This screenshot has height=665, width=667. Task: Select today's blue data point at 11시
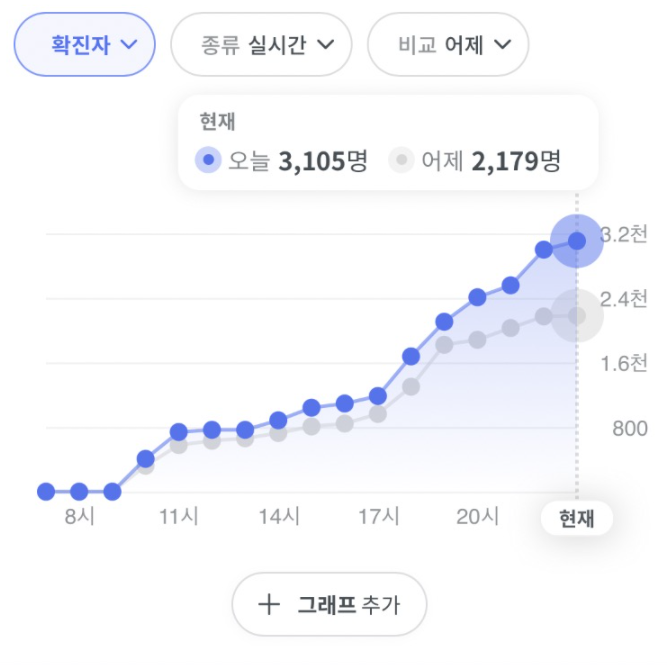point(179,432)
